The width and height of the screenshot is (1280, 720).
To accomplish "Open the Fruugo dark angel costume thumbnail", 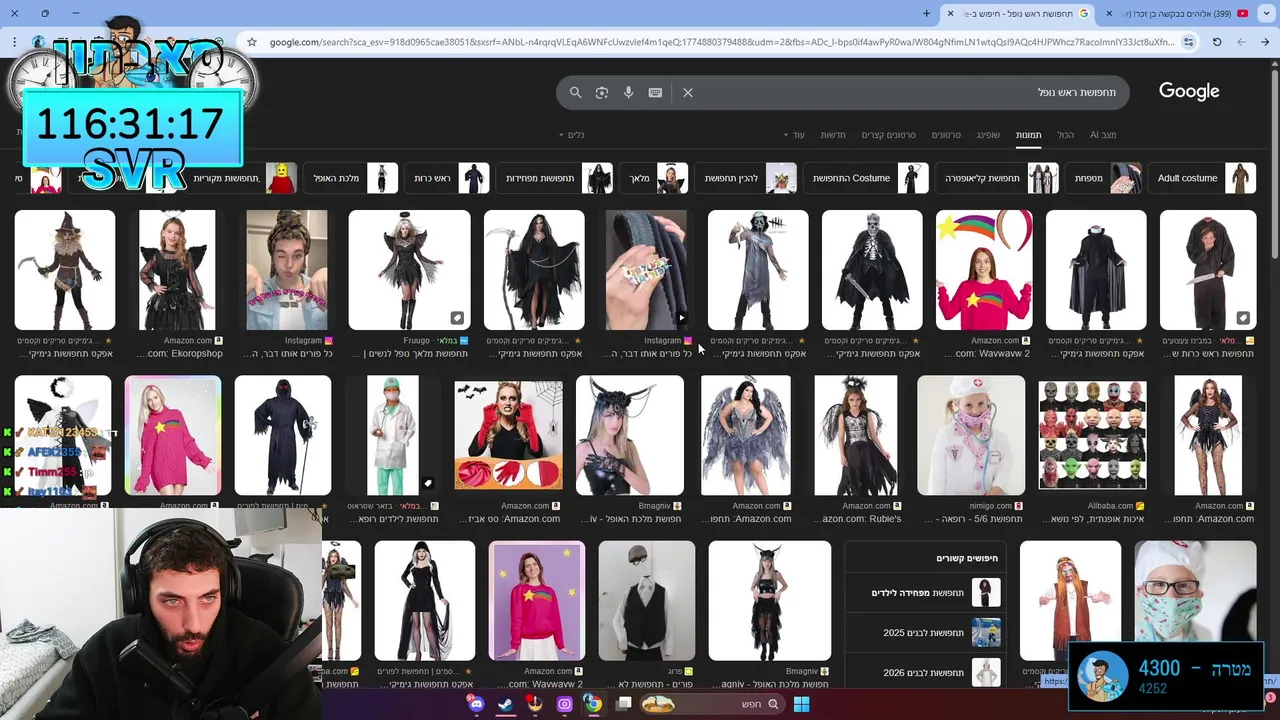I will [409, 270].
